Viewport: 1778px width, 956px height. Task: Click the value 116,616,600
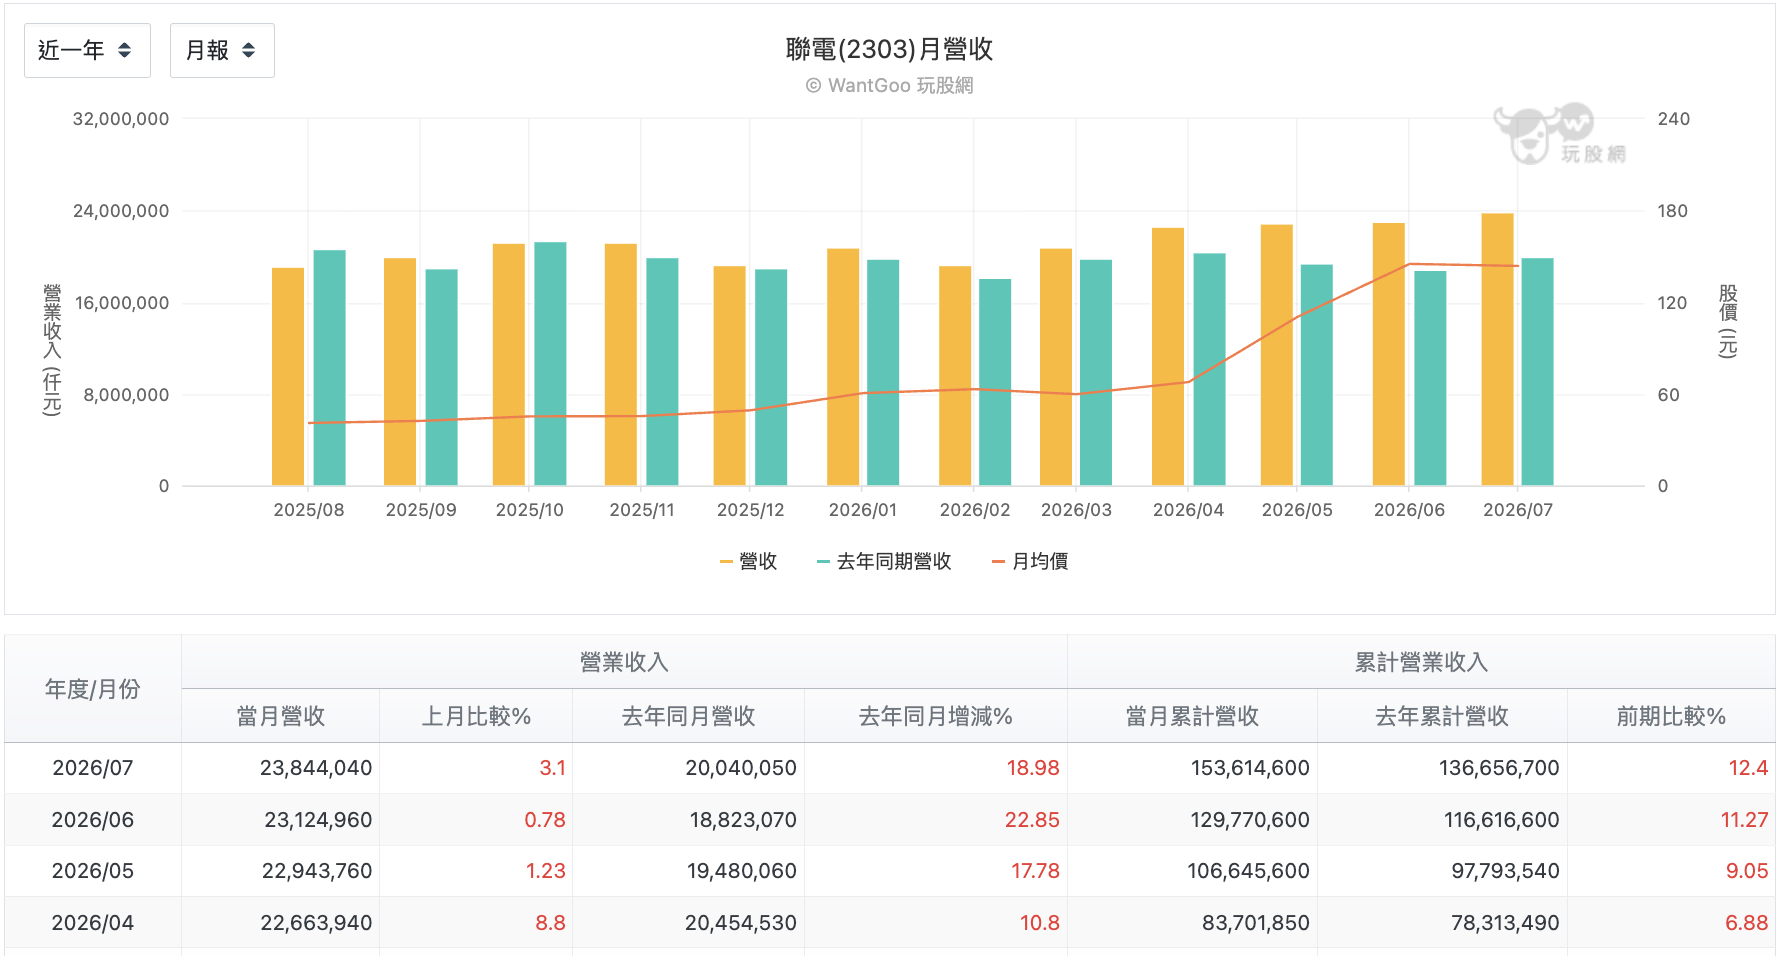[x=1502, y=820]
